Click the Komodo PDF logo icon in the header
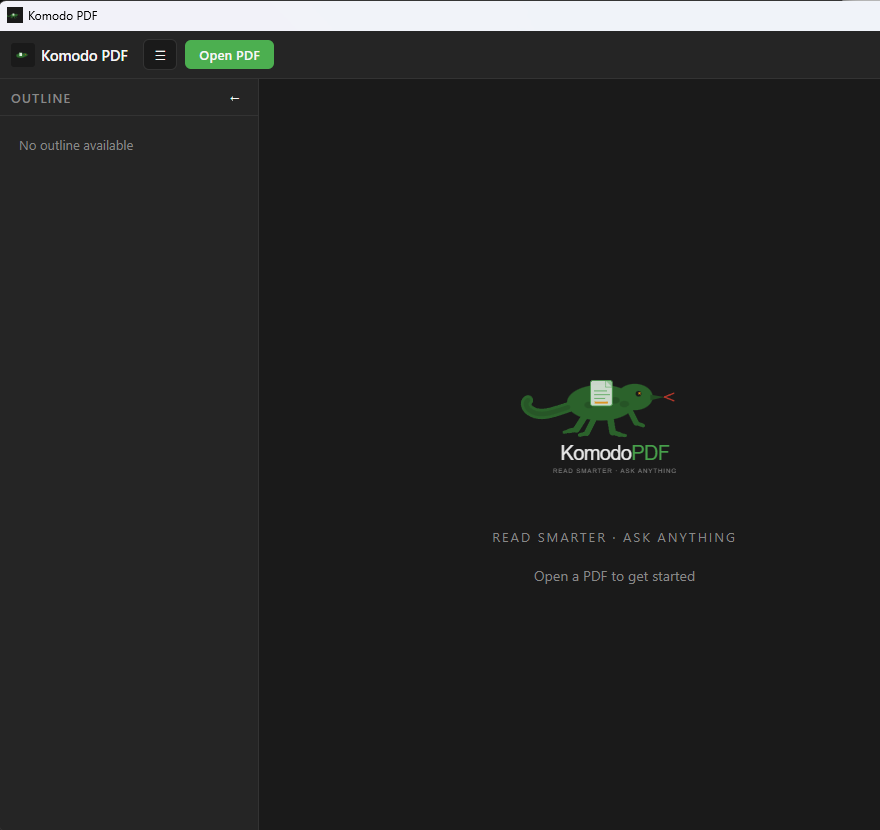The width and height of the screenshot is (880, 830). click(x=23, y=55)
